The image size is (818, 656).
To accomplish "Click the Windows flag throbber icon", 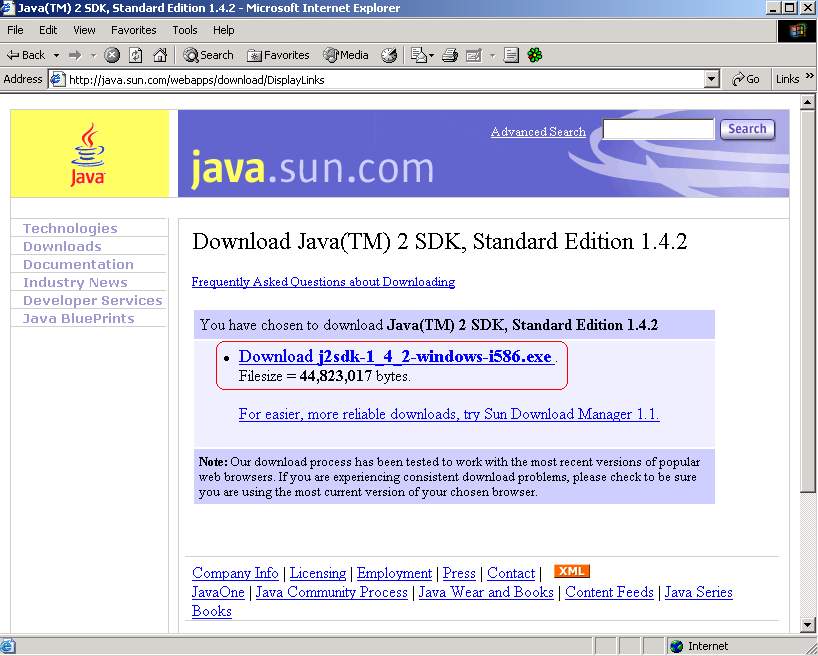I will tap(797, 31).
